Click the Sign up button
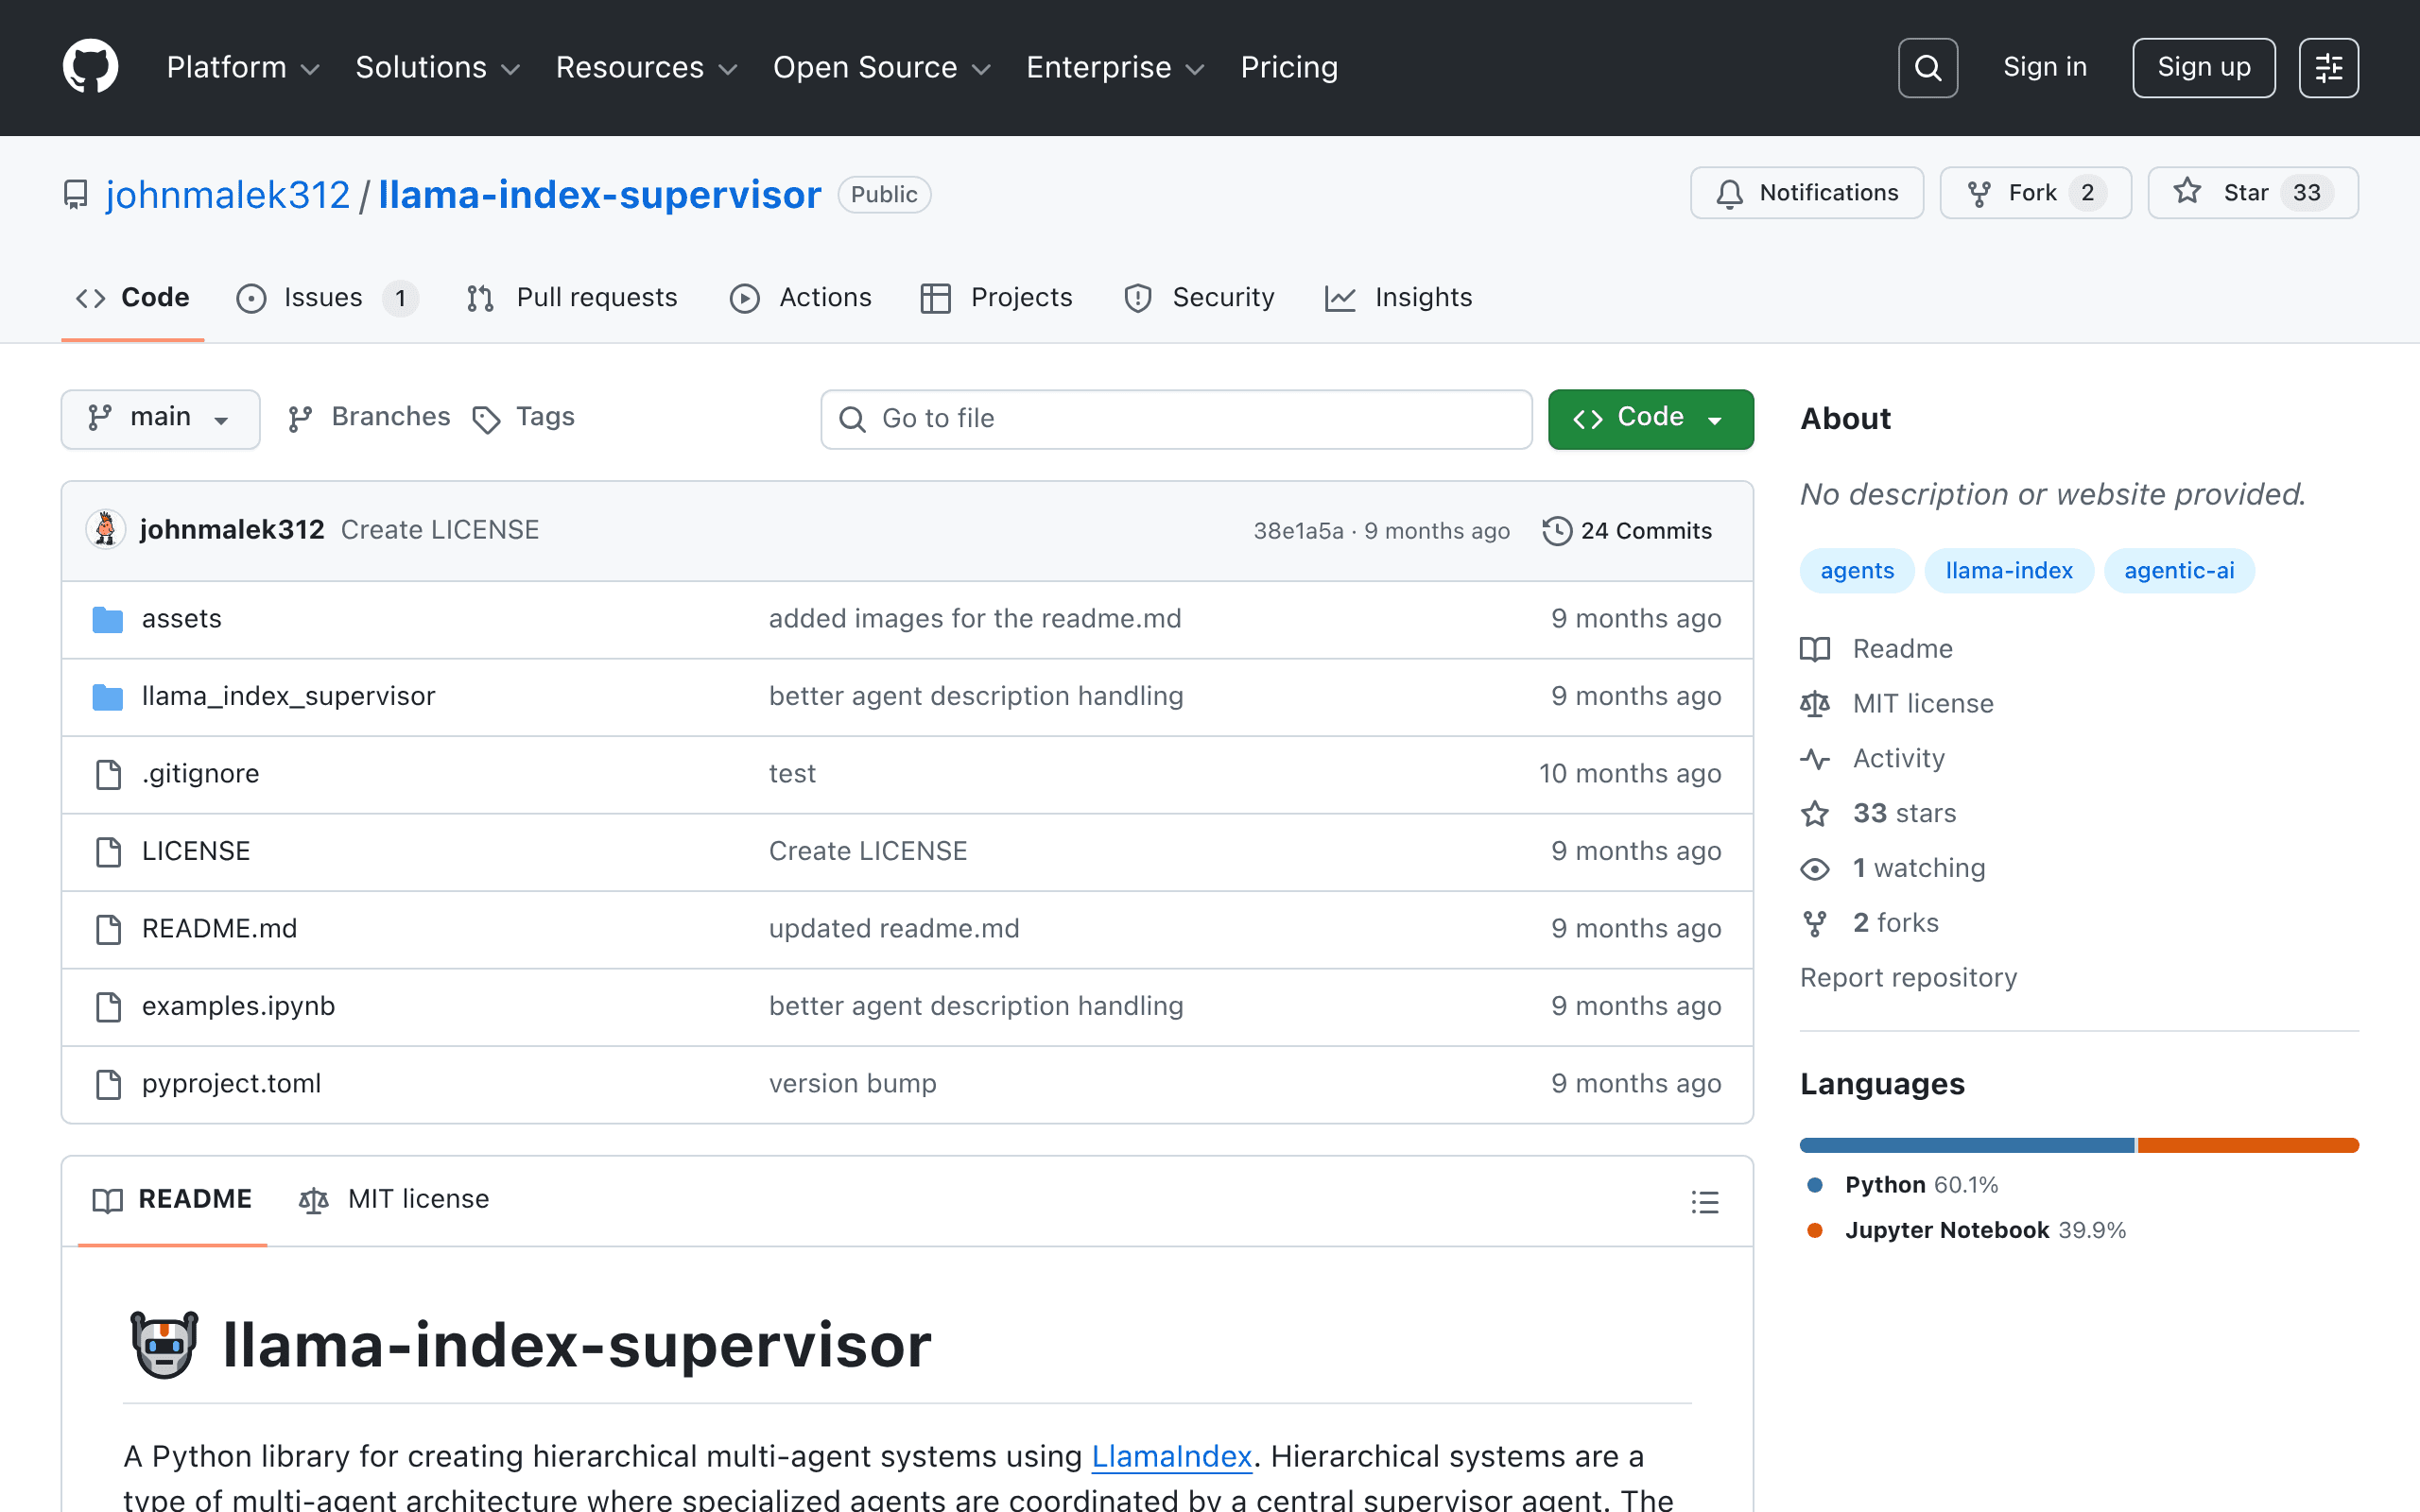Image resolution: width=2420 pixels, height=1512 pixels. pos(2203,68)
